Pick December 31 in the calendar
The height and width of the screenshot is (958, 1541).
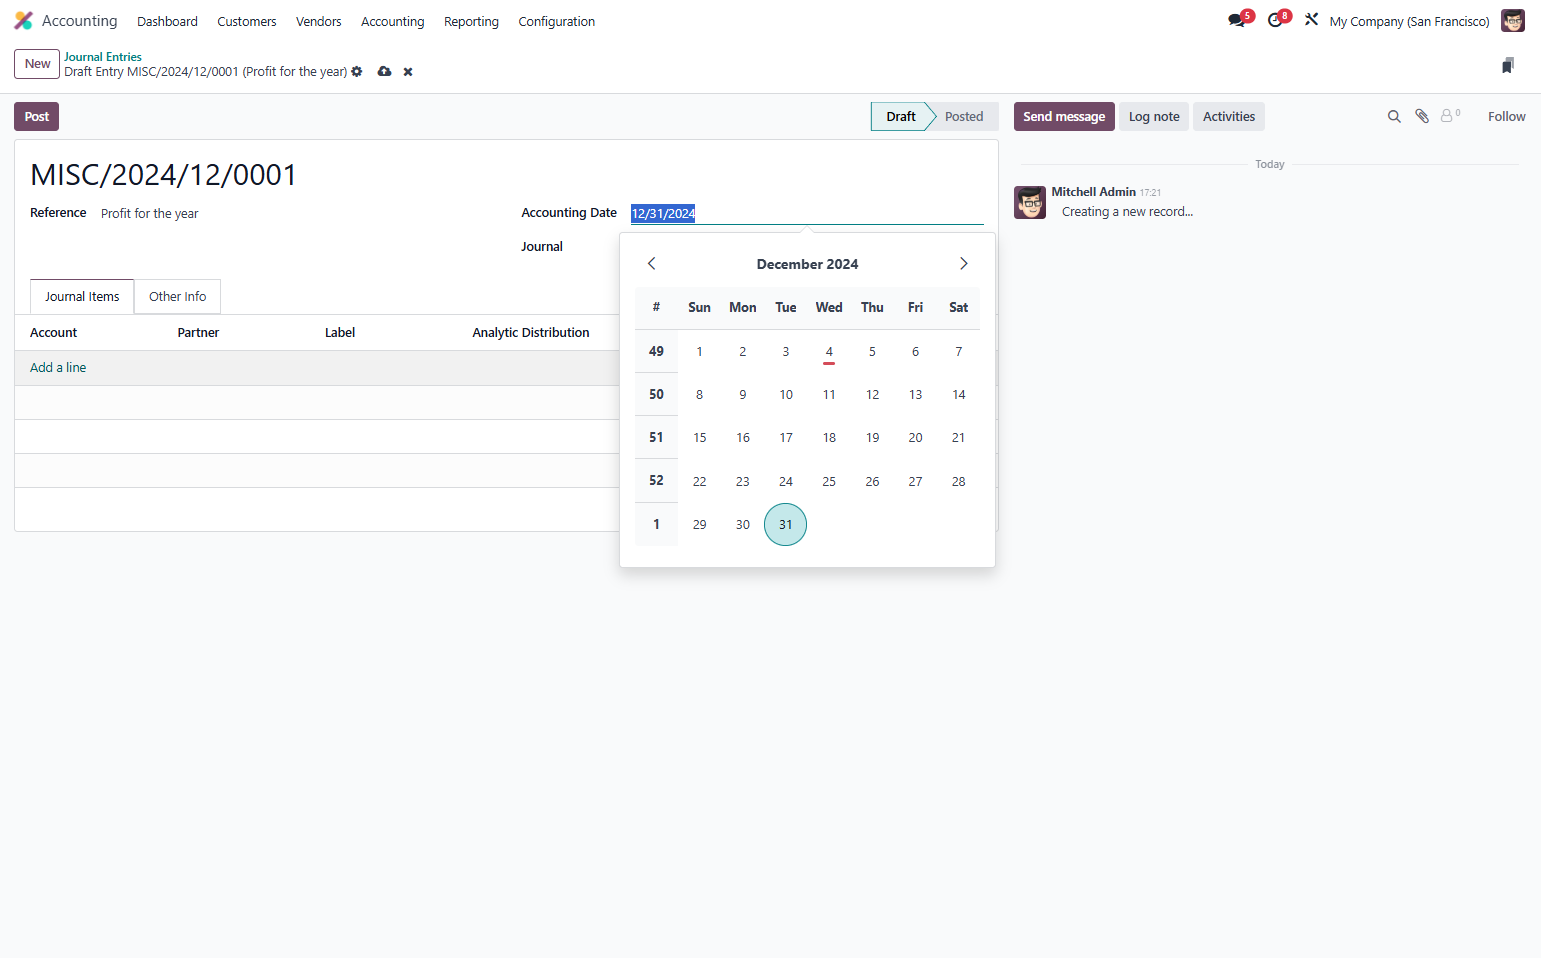coord(786,525)
